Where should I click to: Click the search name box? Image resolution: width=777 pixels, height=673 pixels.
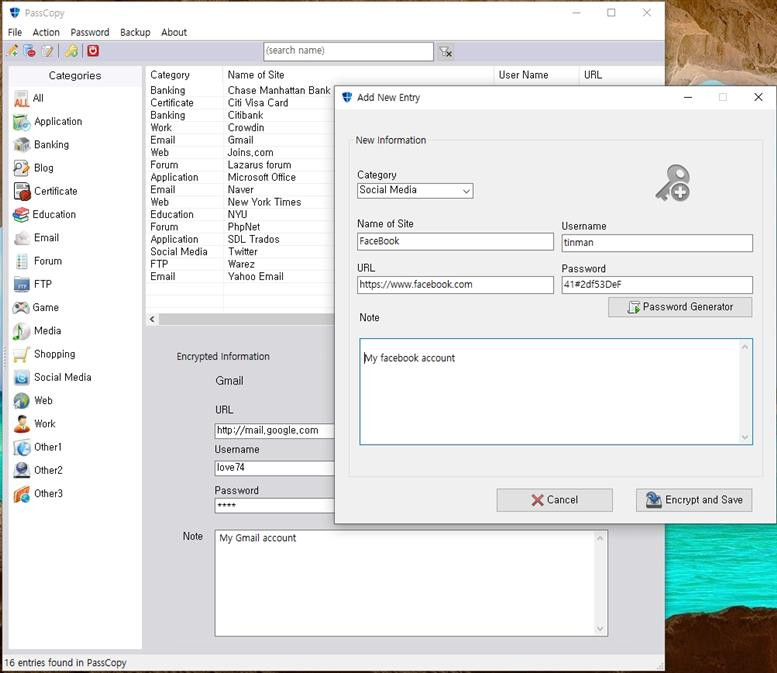coord(348,51)
